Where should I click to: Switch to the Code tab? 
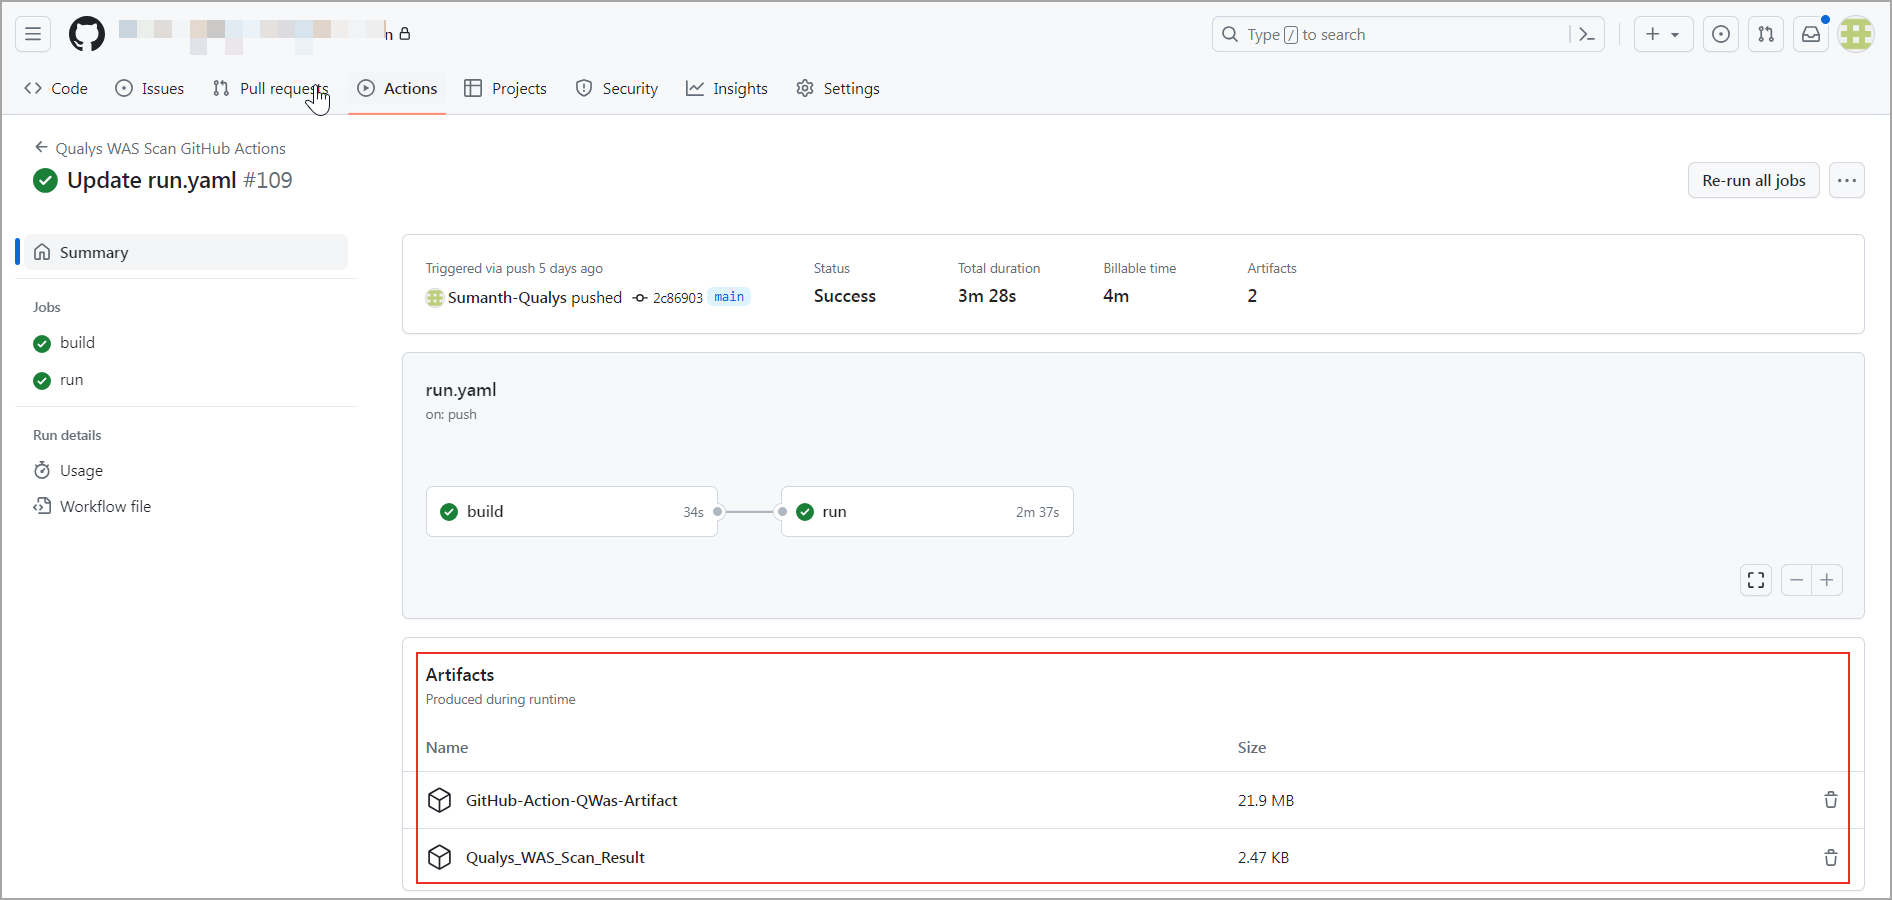point(56,89)
